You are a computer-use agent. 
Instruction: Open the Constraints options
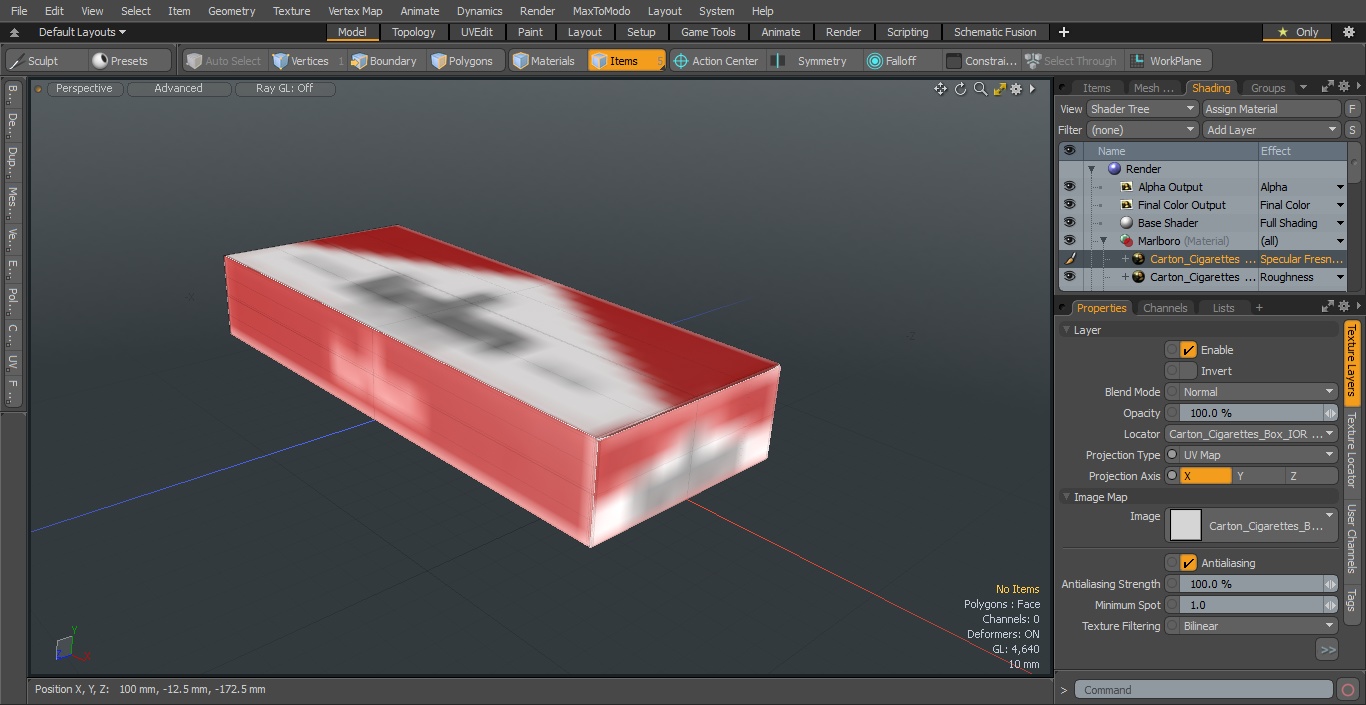click(982, 61)
